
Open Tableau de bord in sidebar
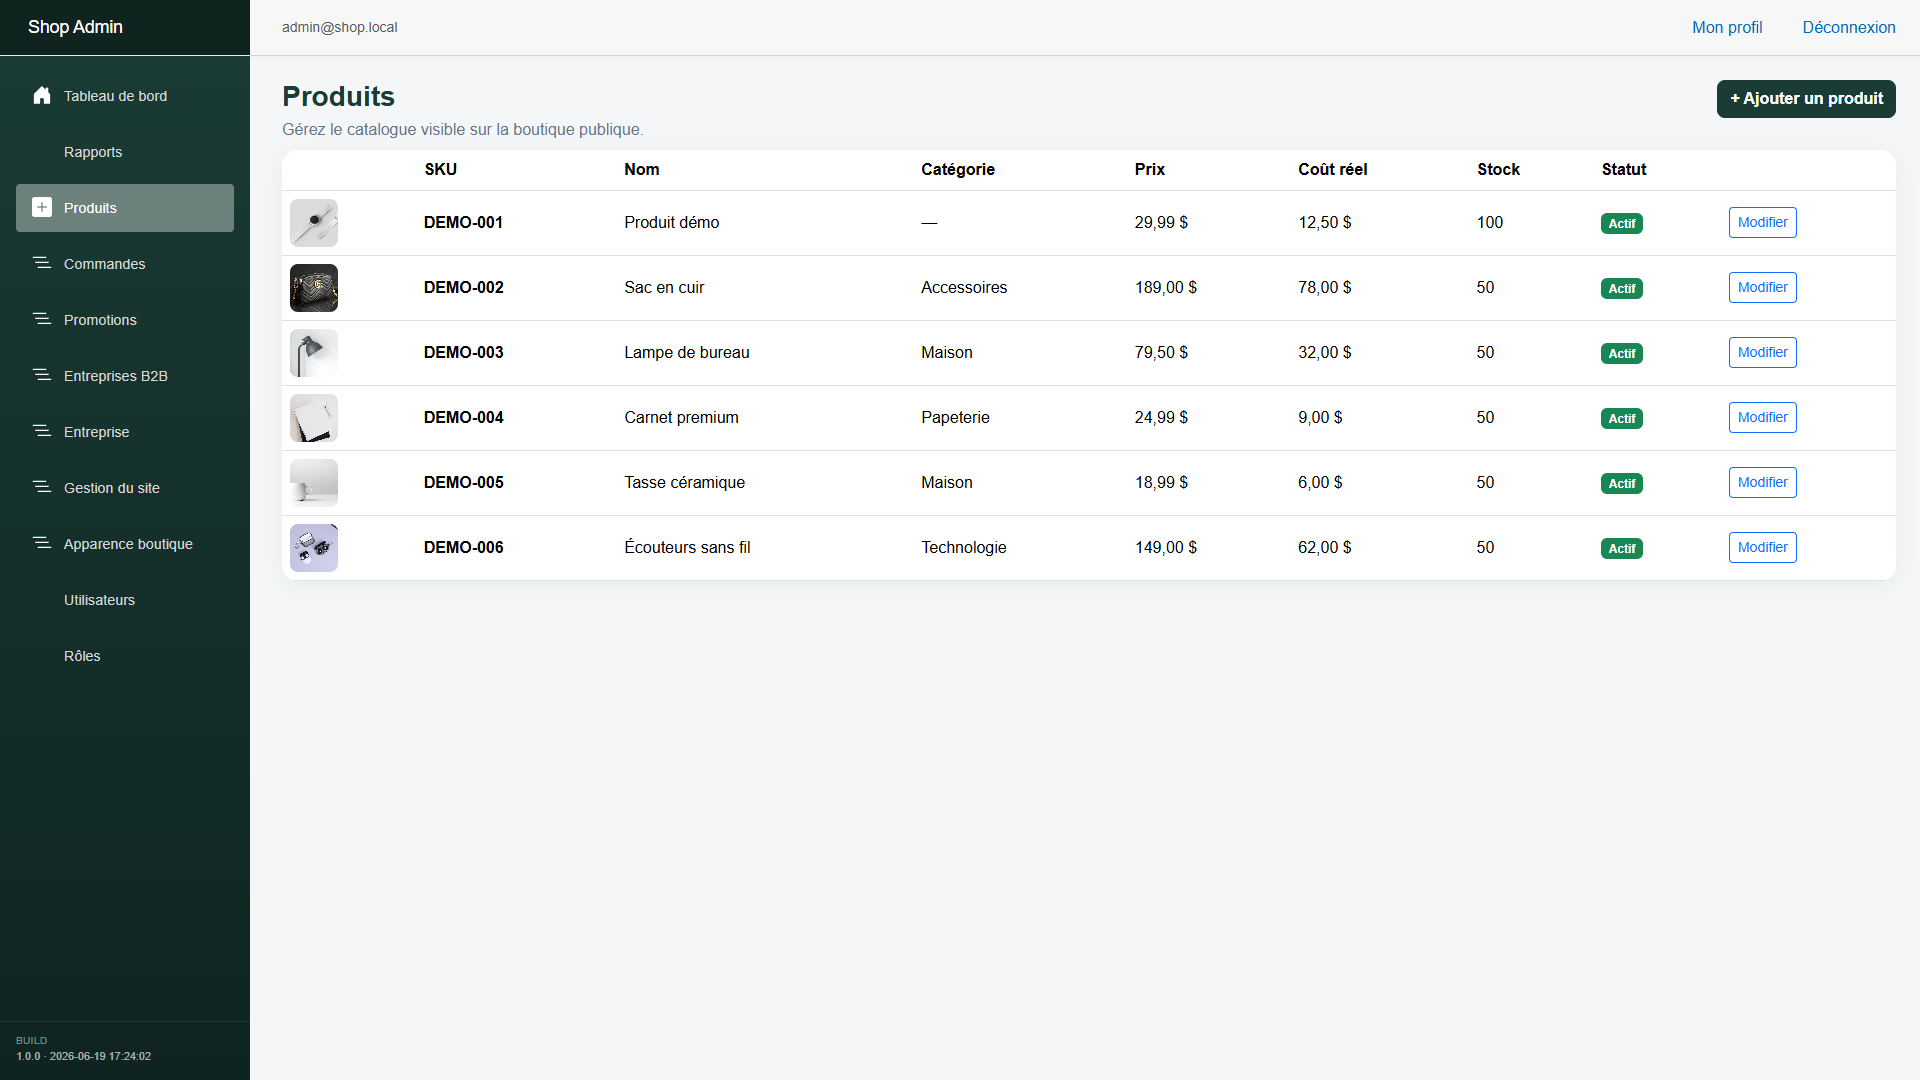pos(125,96)
